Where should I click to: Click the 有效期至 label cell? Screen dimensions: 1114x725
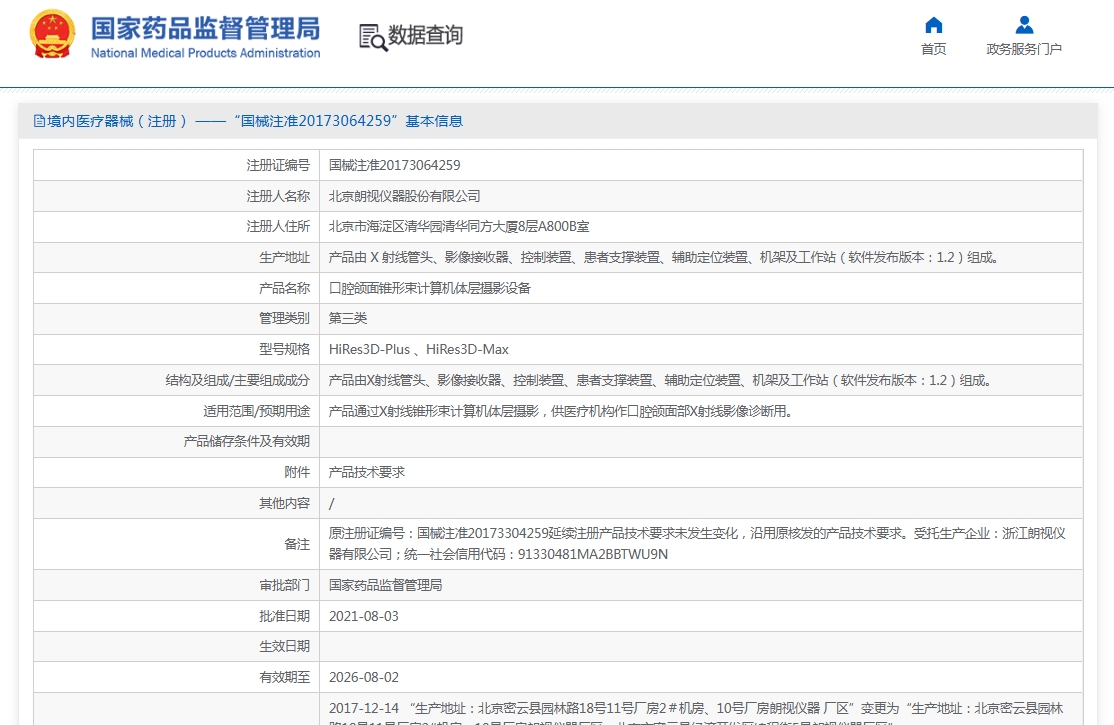click(x=176, y=677)
